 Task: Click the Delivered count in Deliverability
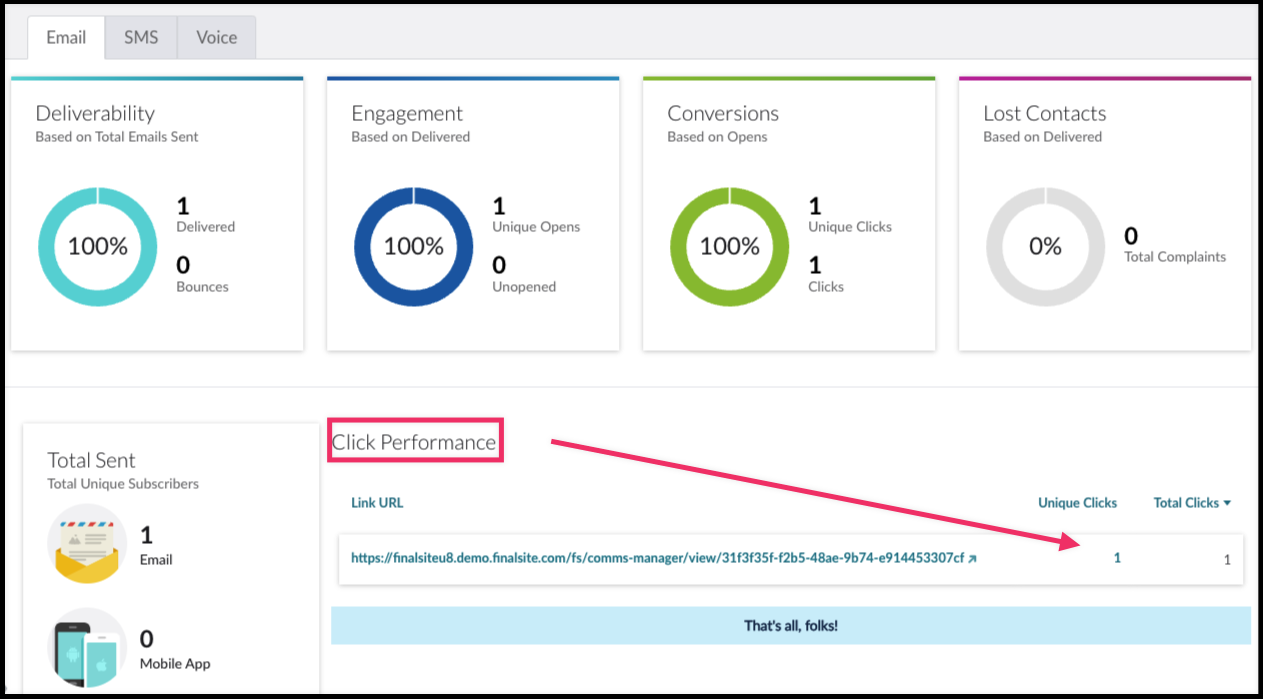coord(183,207)
